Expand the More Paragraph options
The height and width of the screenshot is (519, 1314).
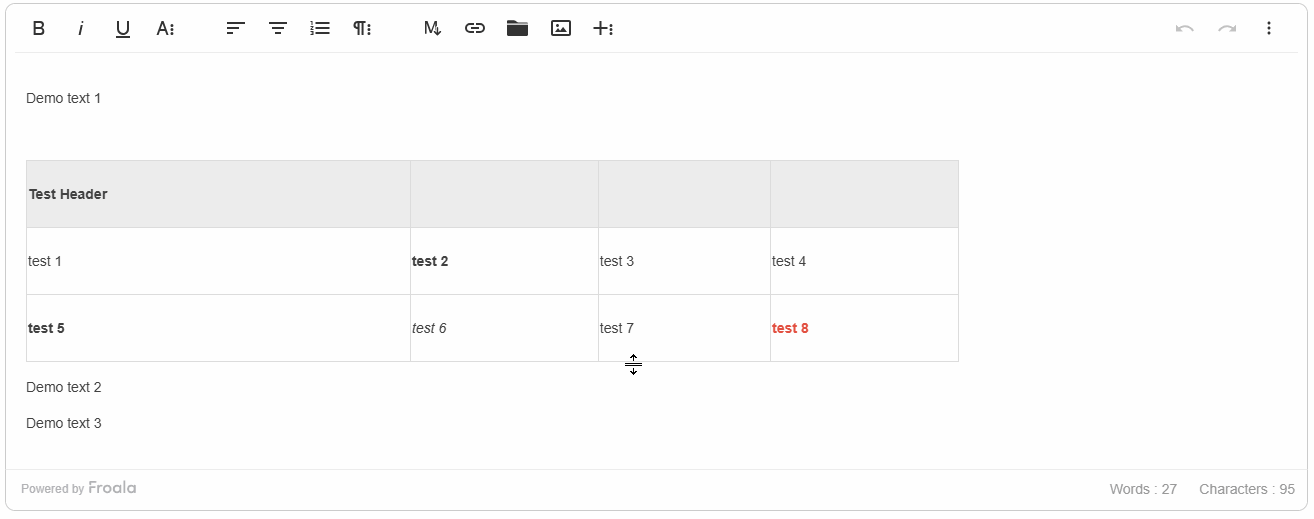pos(362,28)
